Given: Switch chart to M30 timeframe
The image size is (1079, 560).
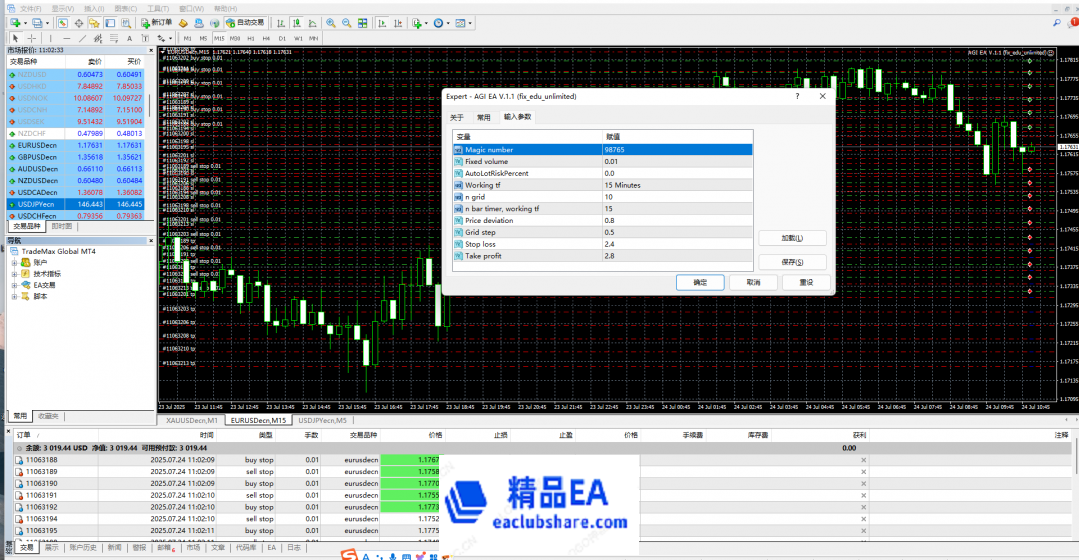Looking at the screenshot, I should pos(235,39).
